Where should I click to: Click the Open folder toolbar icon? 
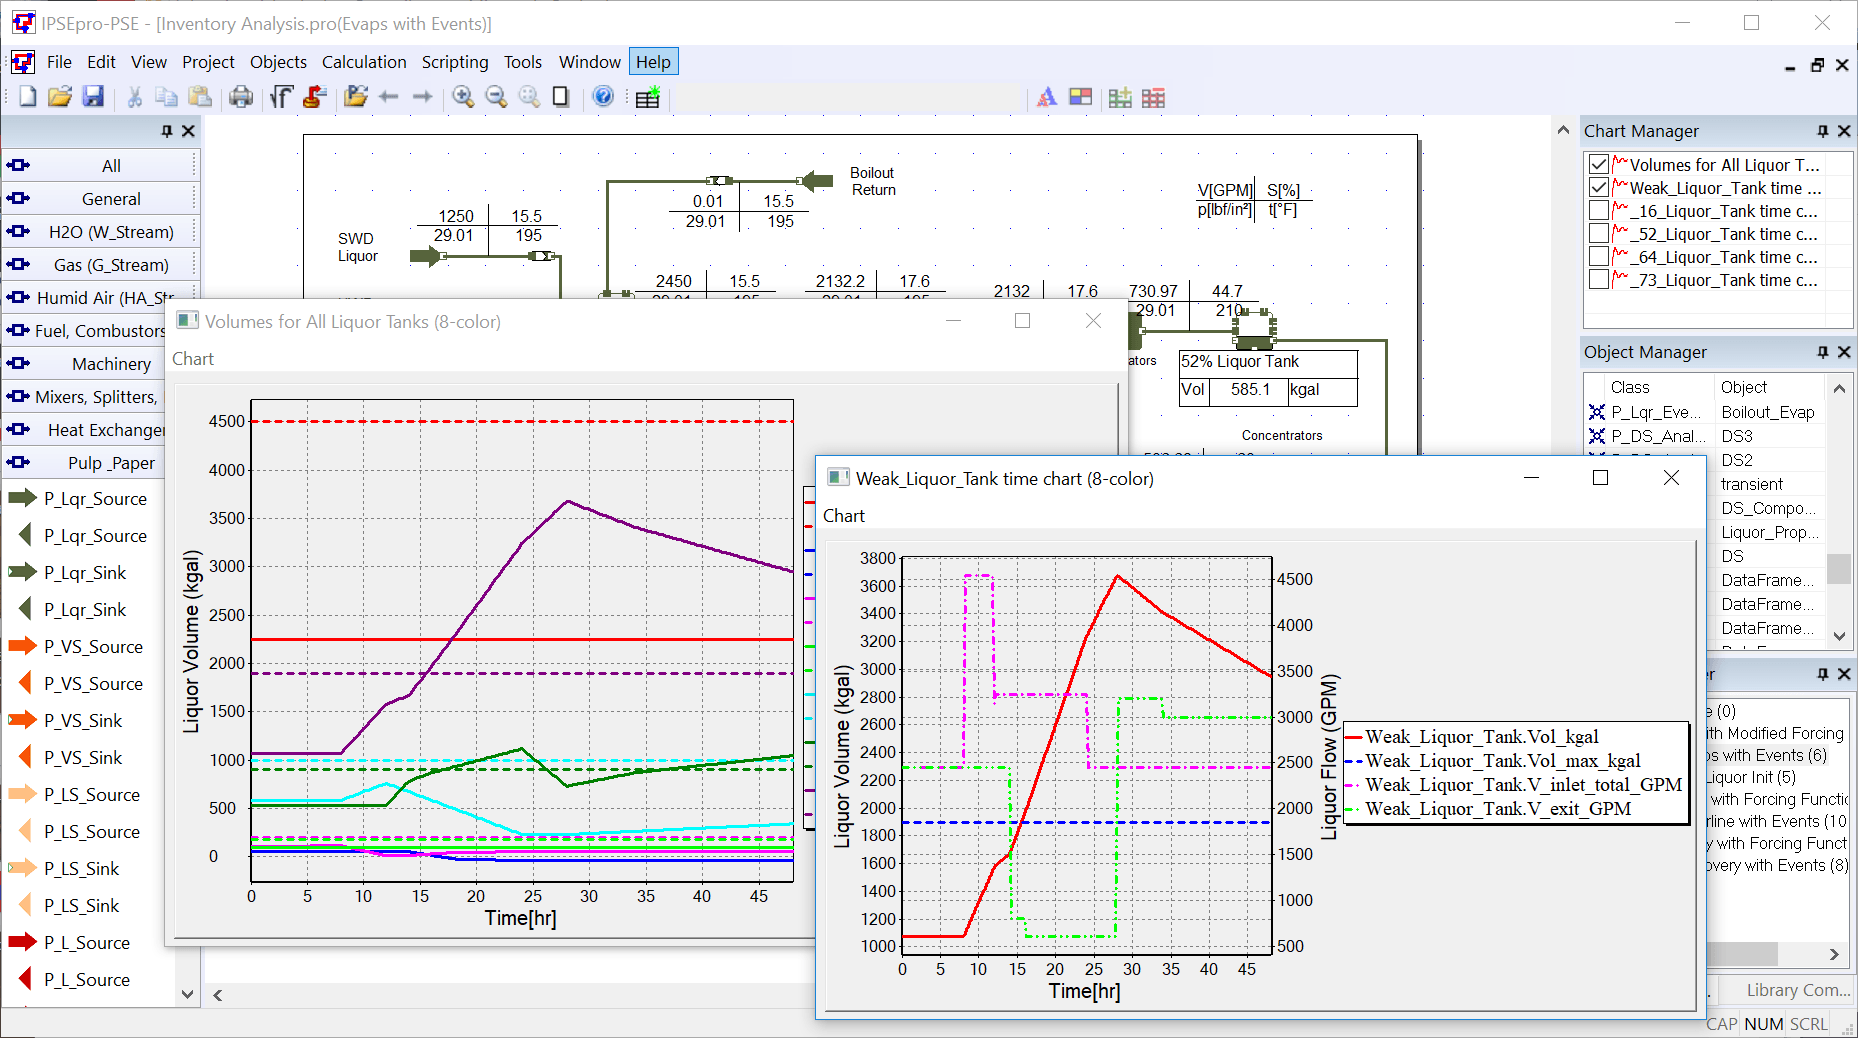60,97
